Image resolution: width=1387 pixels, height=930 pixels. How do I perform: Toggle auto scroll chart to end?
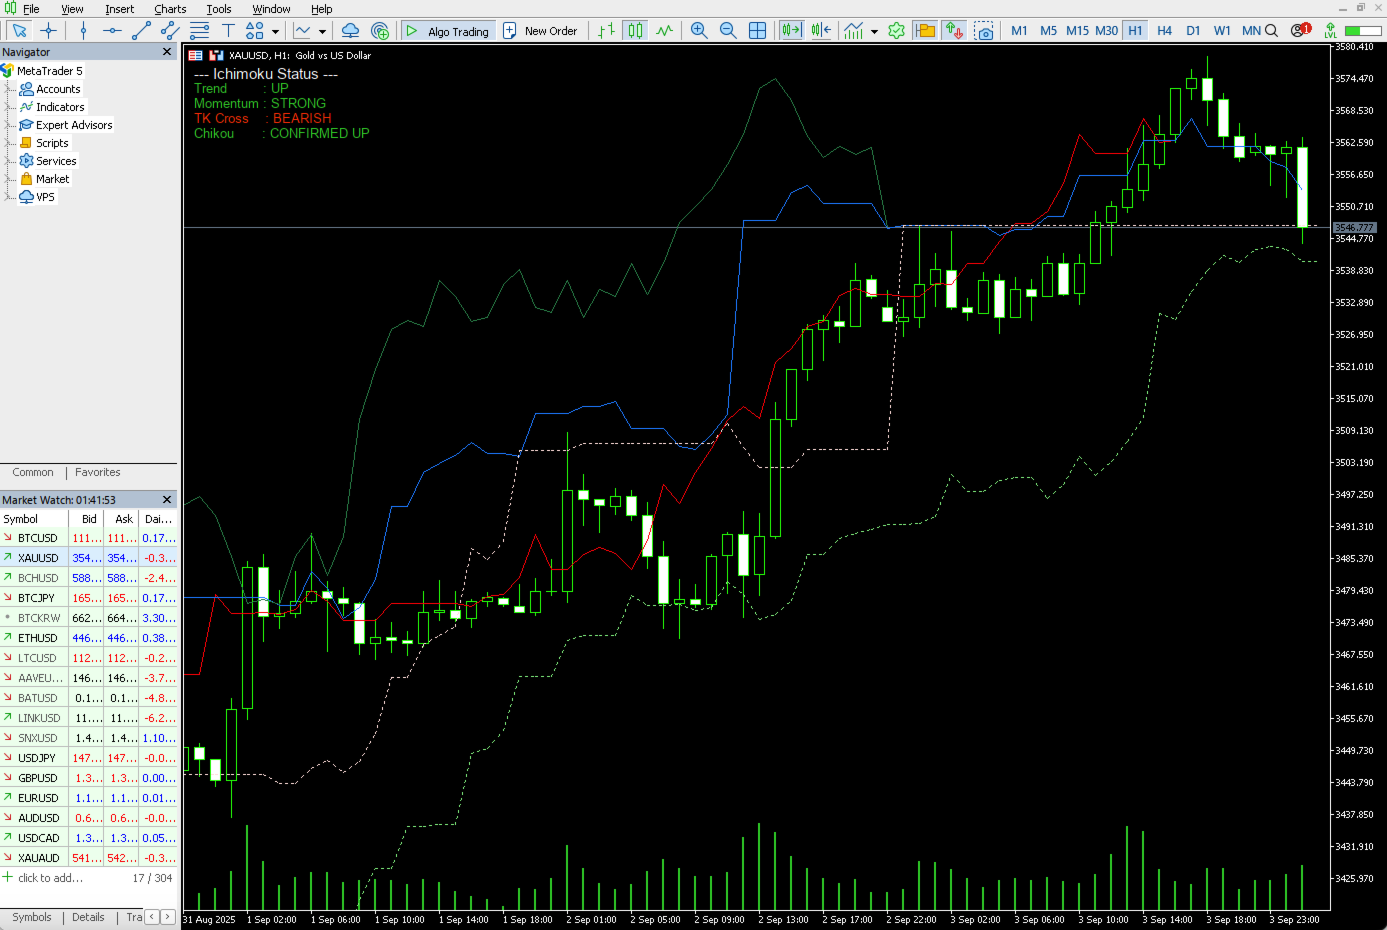coord(791,31)
